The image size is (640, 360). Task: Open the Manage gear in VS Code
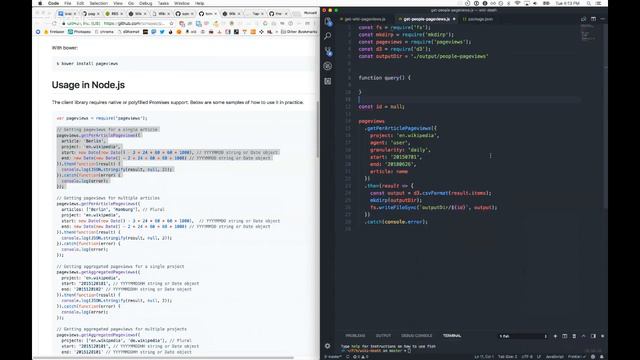coord(327,346)
